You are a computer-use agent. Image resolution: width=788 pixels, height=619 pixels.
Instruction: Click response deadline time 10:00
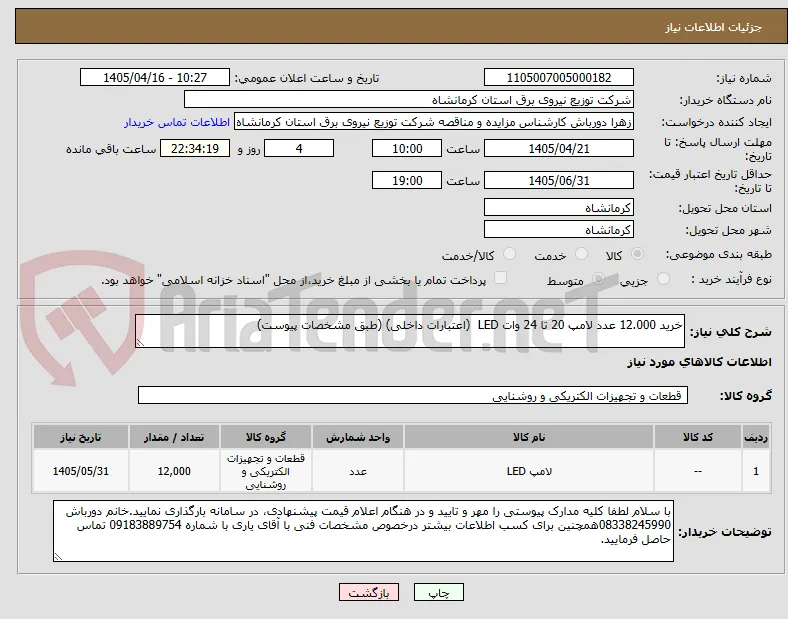[407, 149]
